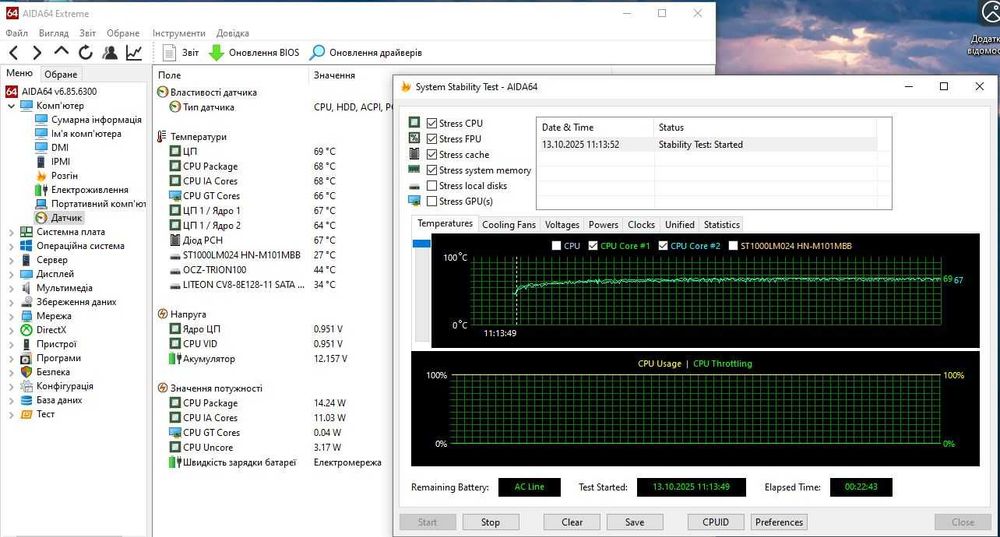Click the Clear button
1000x537 pixels.
pyautogui.click(x=572, y=522)
